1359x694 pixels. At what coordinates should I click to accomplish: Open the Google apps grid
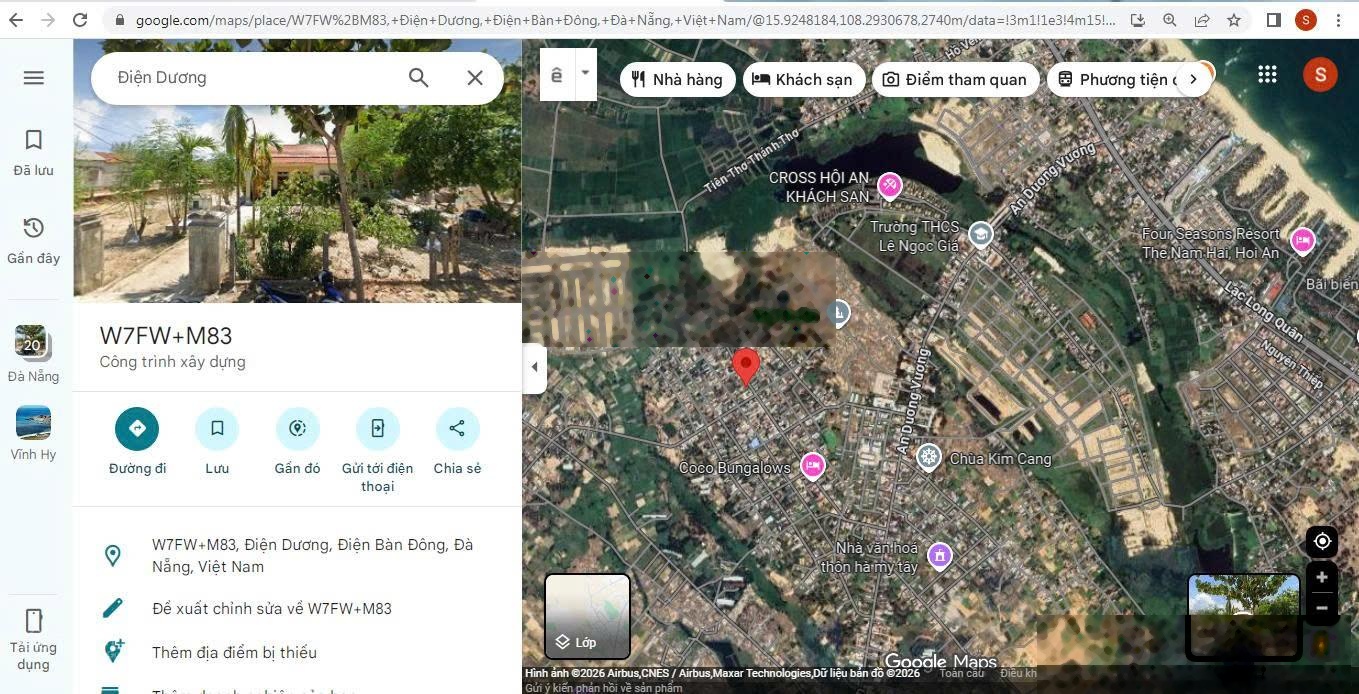click(1267, 74)
